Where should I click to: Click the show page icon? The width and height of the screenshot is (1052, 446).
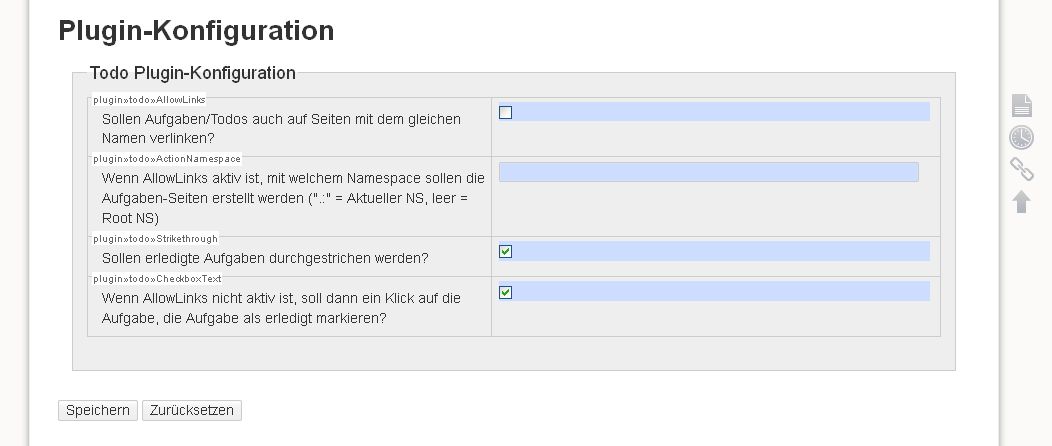[x=1021, y=105]
